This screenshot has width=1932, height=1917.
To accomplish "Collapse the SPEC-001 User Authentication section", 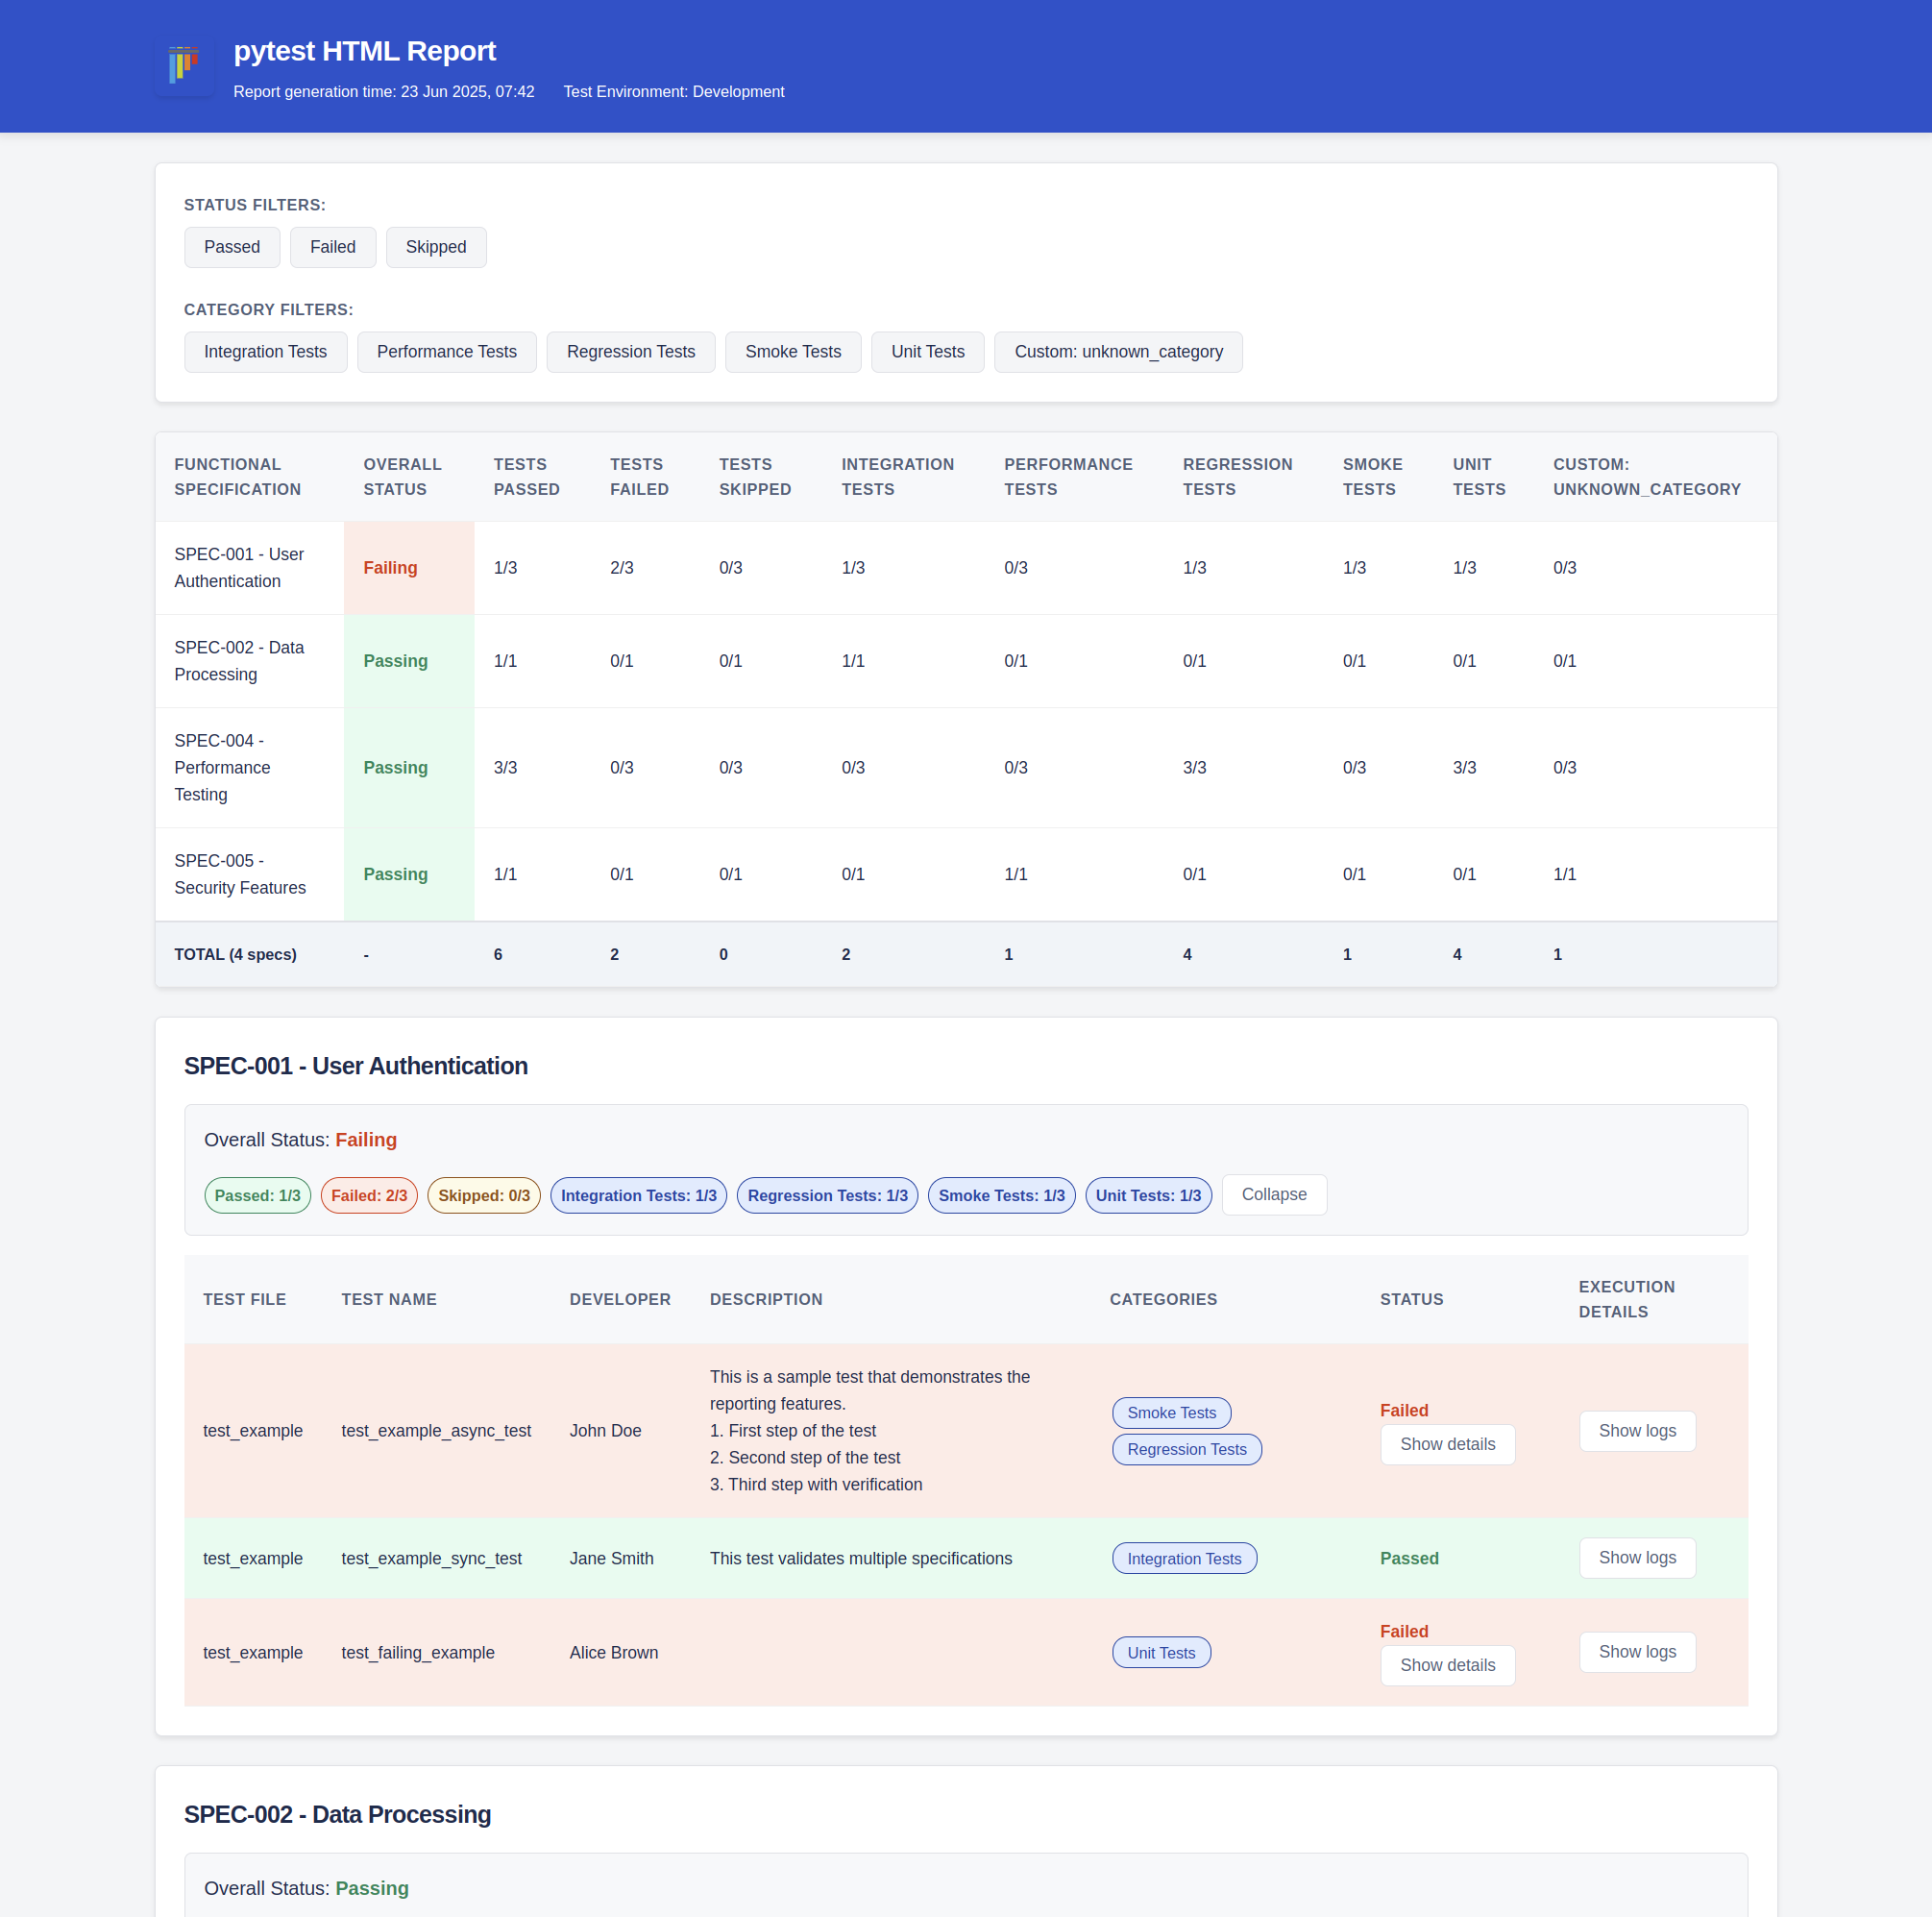I will point(1274,1194).
